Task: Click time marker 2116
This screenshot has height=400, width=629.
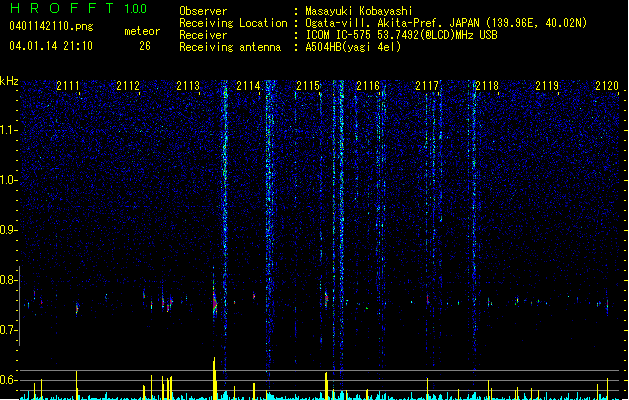Action: 368,85
